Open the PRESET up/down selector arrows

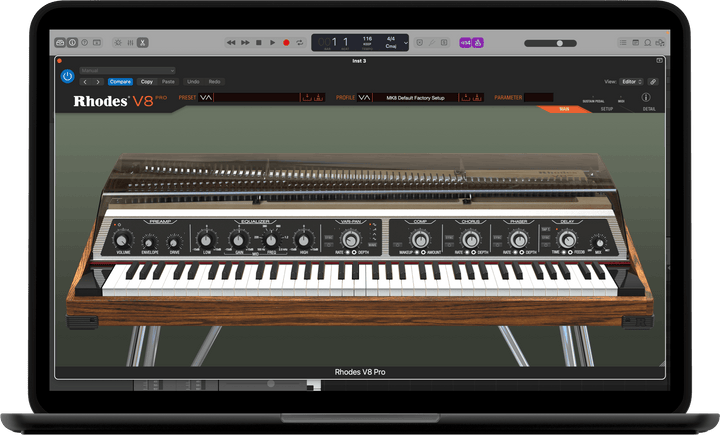[x=205, y=97]
